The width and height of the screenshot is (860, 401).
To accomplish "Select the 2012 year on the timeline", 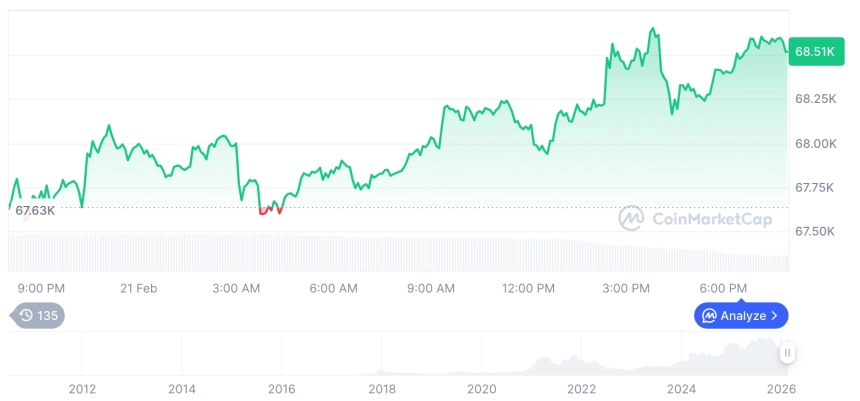I will (82, 389).
